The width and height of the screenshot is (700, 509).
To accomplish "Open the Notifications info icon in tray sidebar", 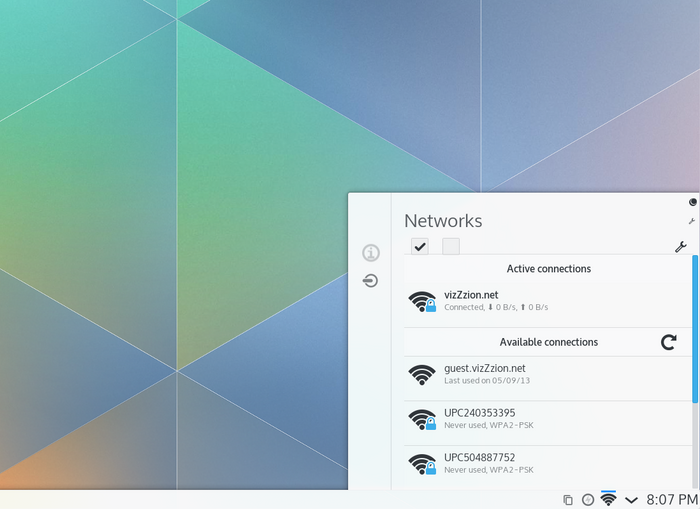I will [x=371, y=253].
